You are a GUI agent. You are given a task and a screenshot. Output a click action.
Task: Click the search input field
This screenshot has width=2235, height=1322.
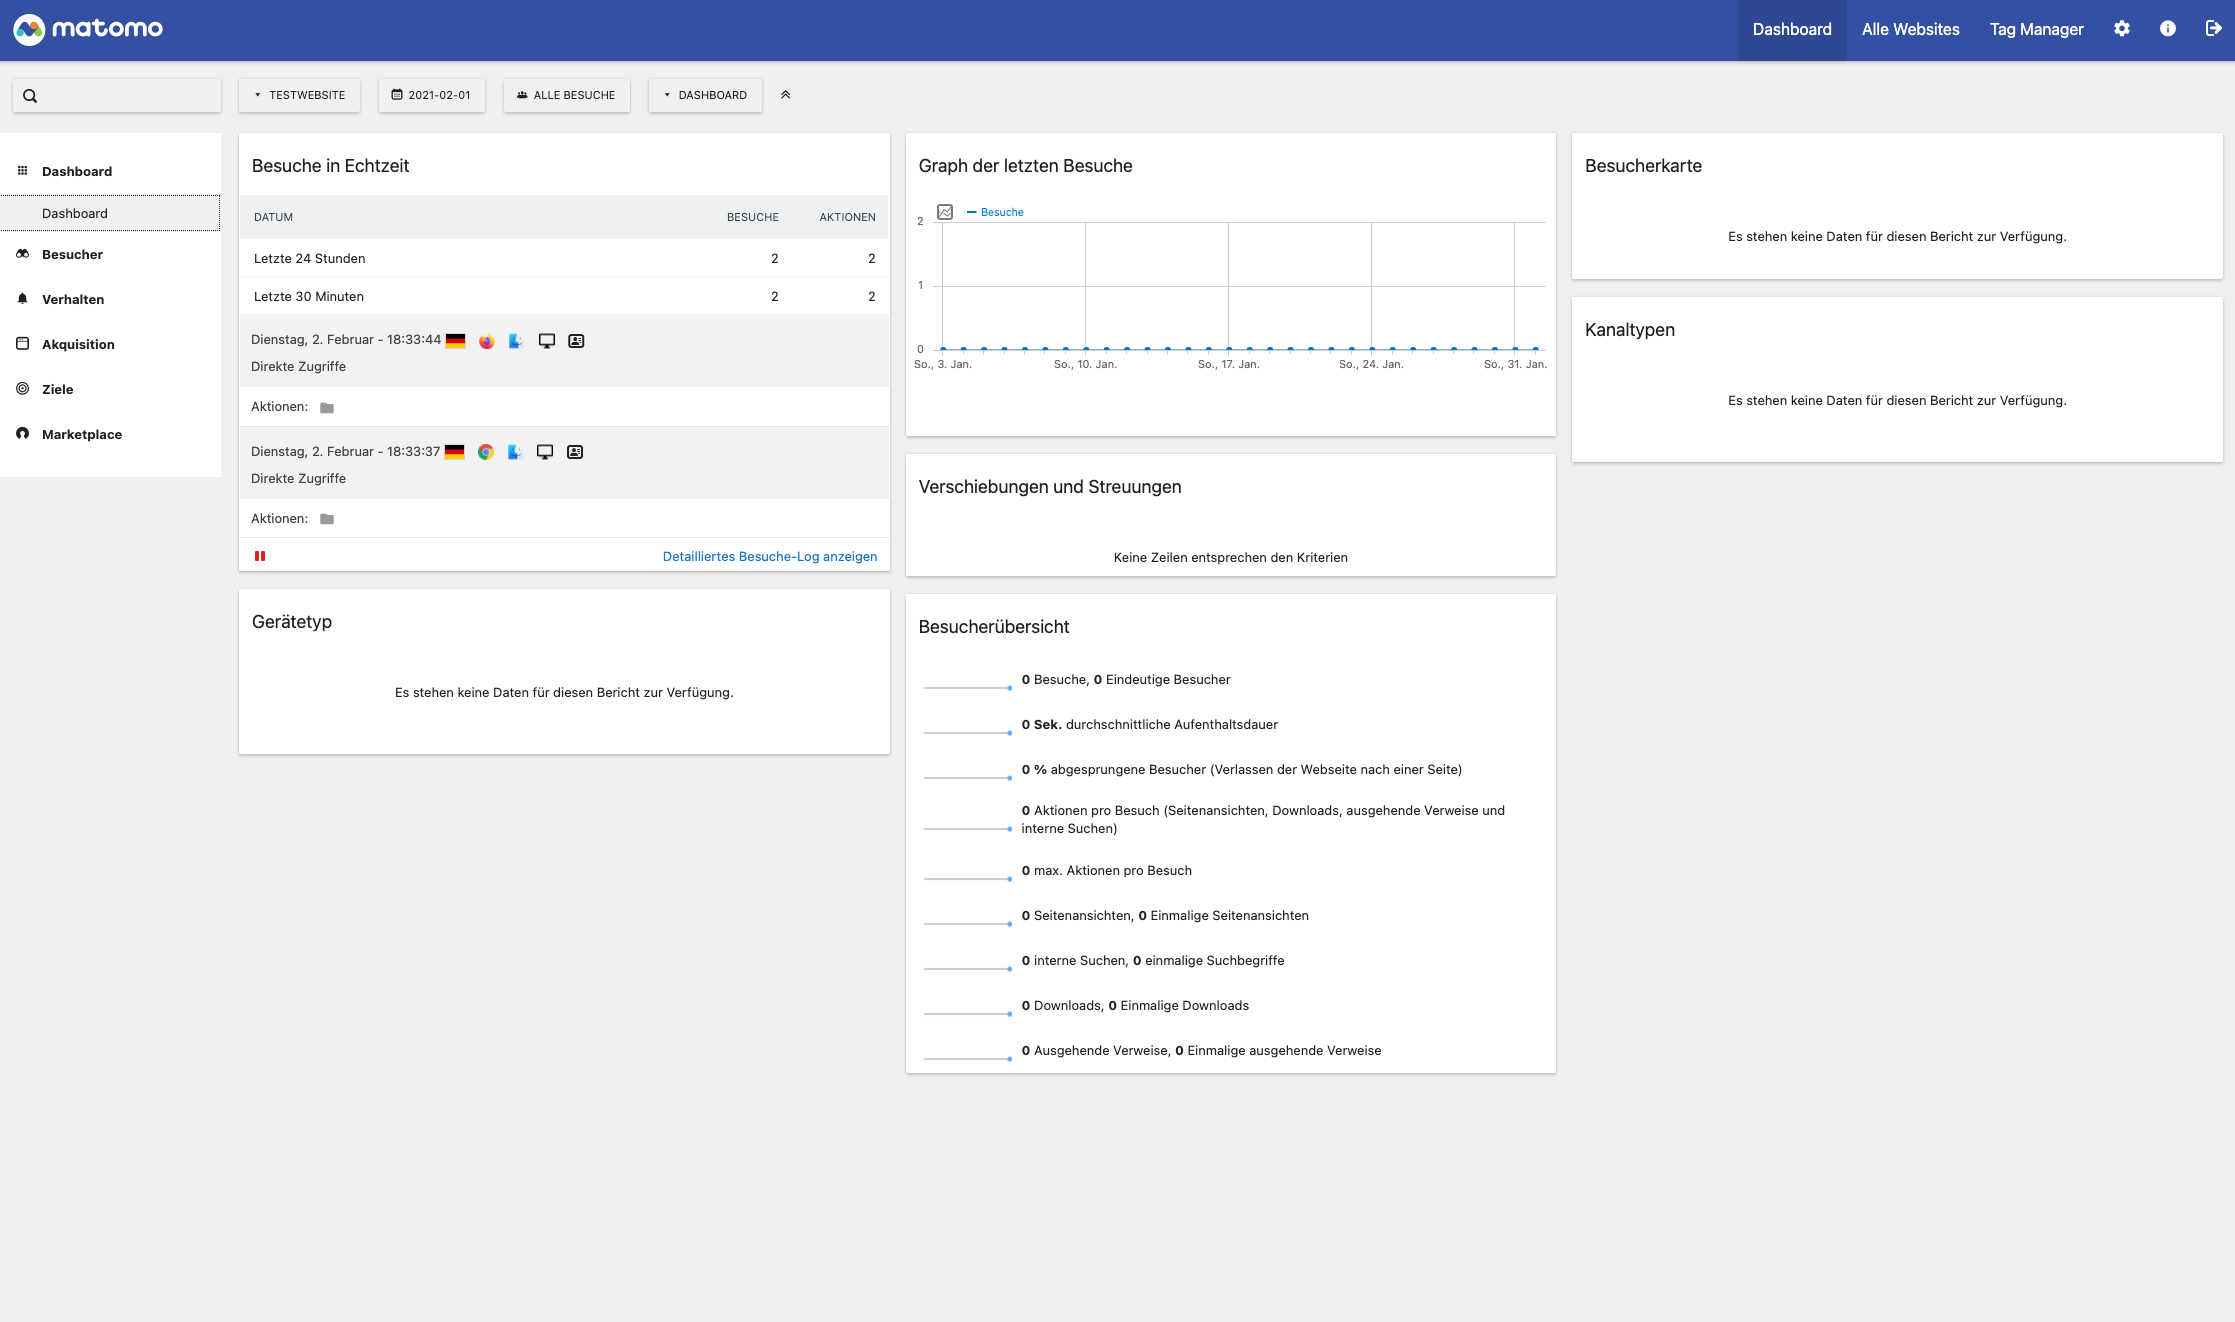[x=117, y=96]
